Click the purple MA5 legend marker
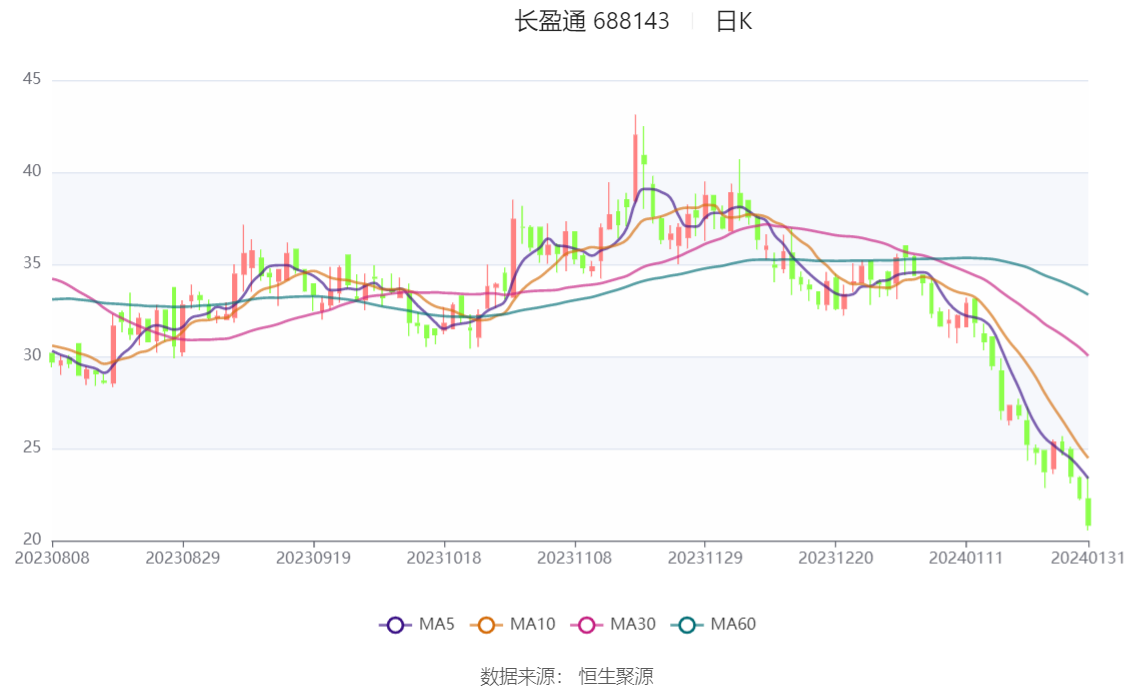This screenshot has width=1134, height=689. coord(395,625)
